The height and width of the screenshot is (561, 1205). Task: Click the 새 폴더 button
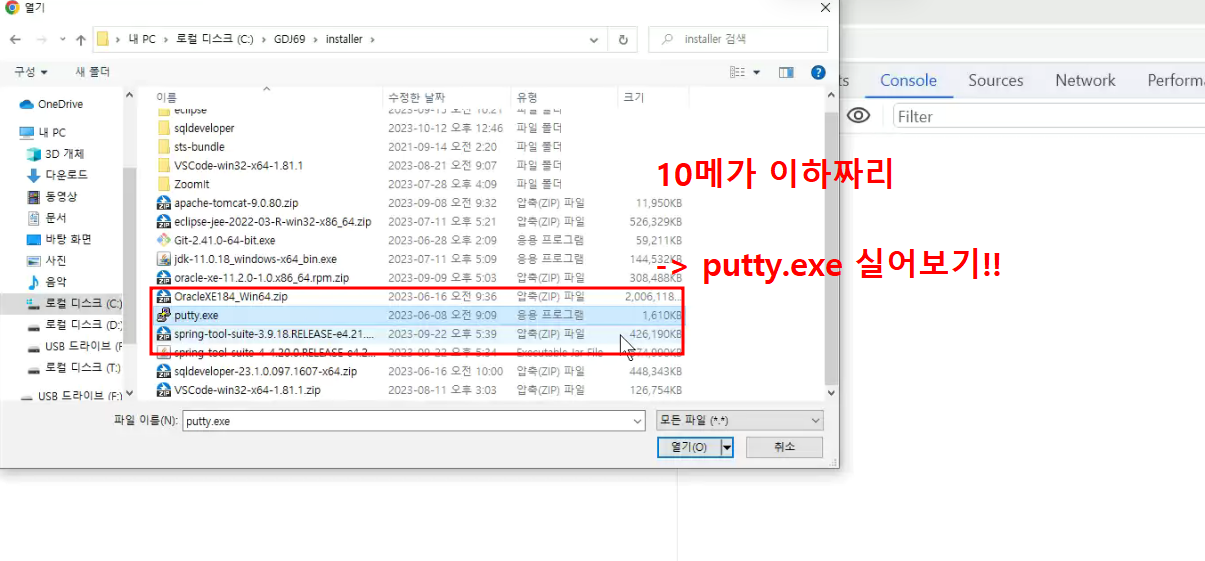[x=92, y=72]
